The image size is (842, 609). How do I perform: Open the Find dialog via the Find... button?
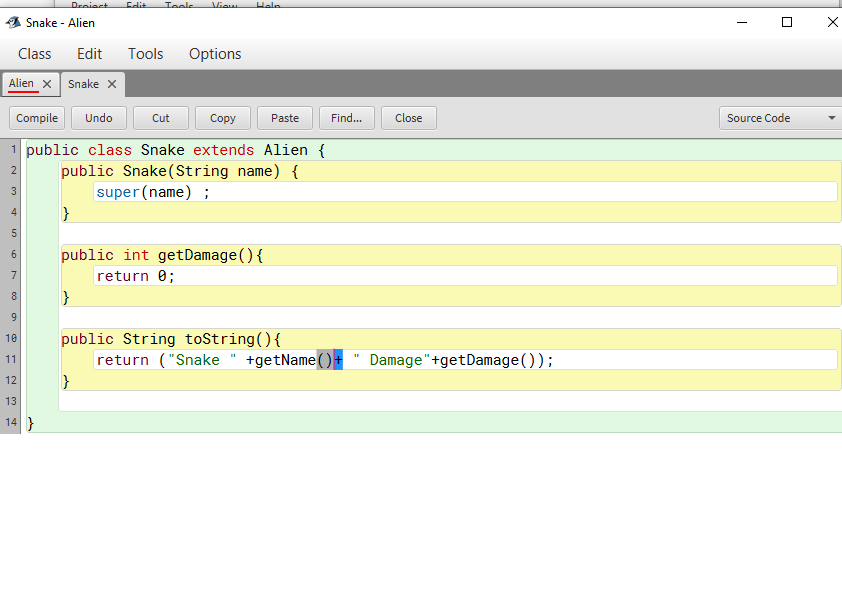point(346,117)
